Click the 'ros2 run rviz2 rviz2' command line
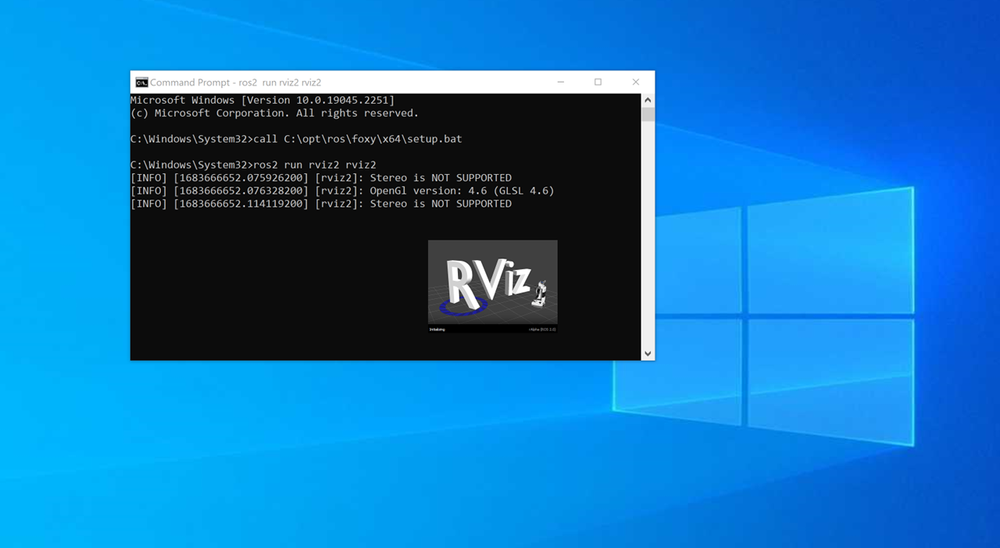1000x548 pixels. click(253, 165)
